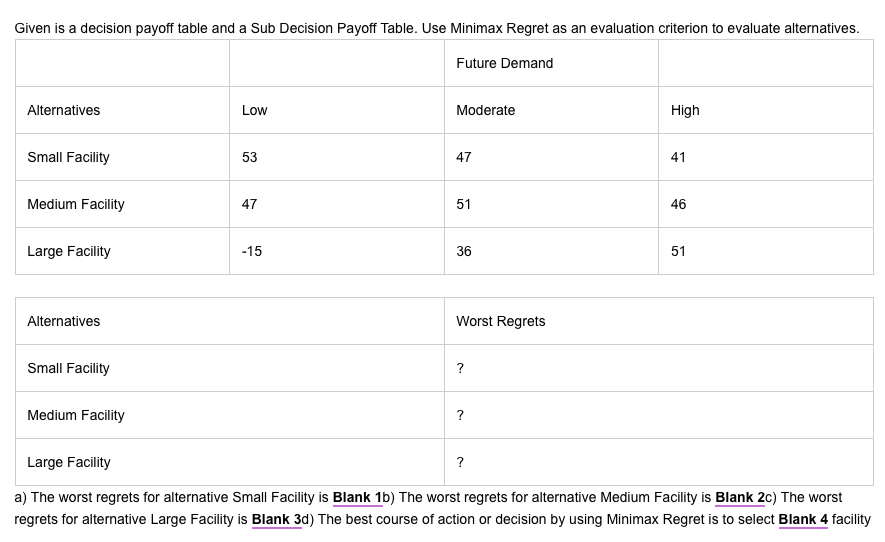Click Large Facility high demand value 51
This screenshot has height=542, width=885.
pos(766,251)
